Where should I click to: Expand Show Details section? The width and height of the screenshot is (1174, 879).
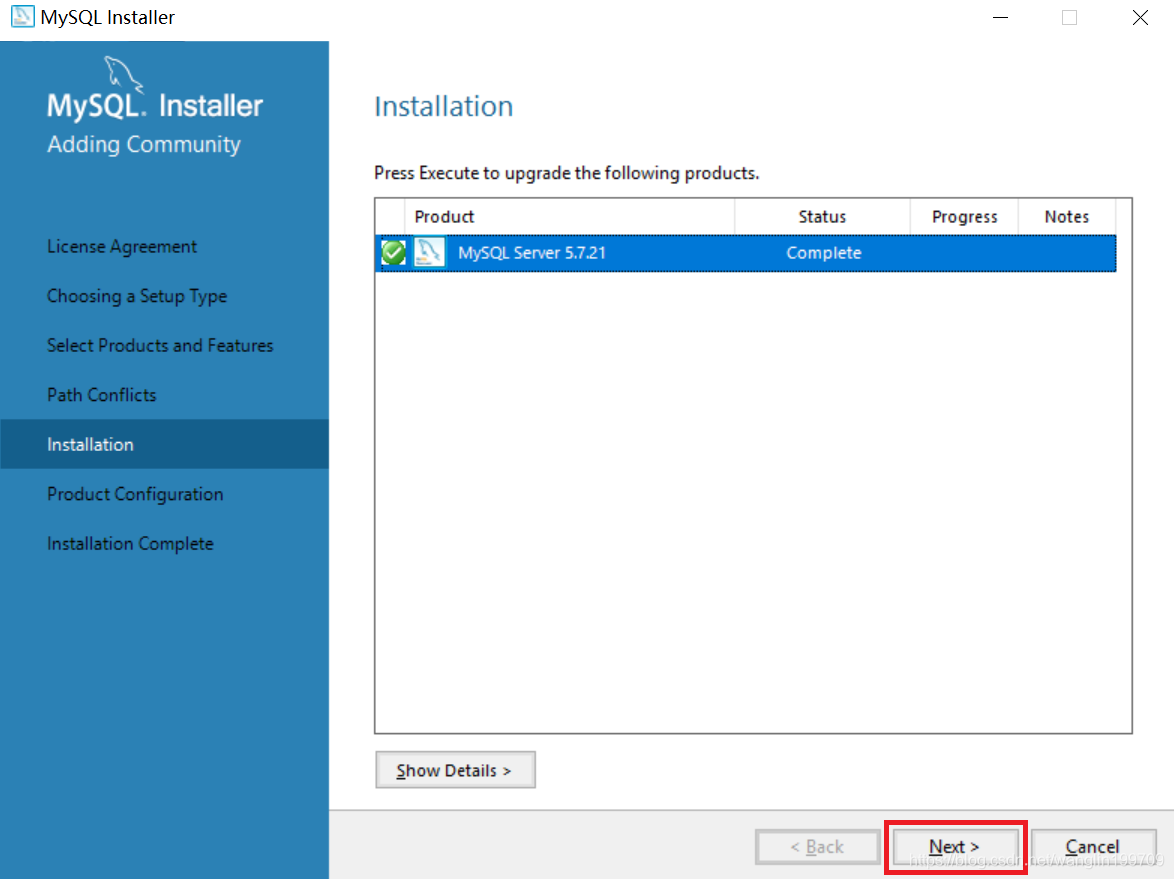coord(454,770)
